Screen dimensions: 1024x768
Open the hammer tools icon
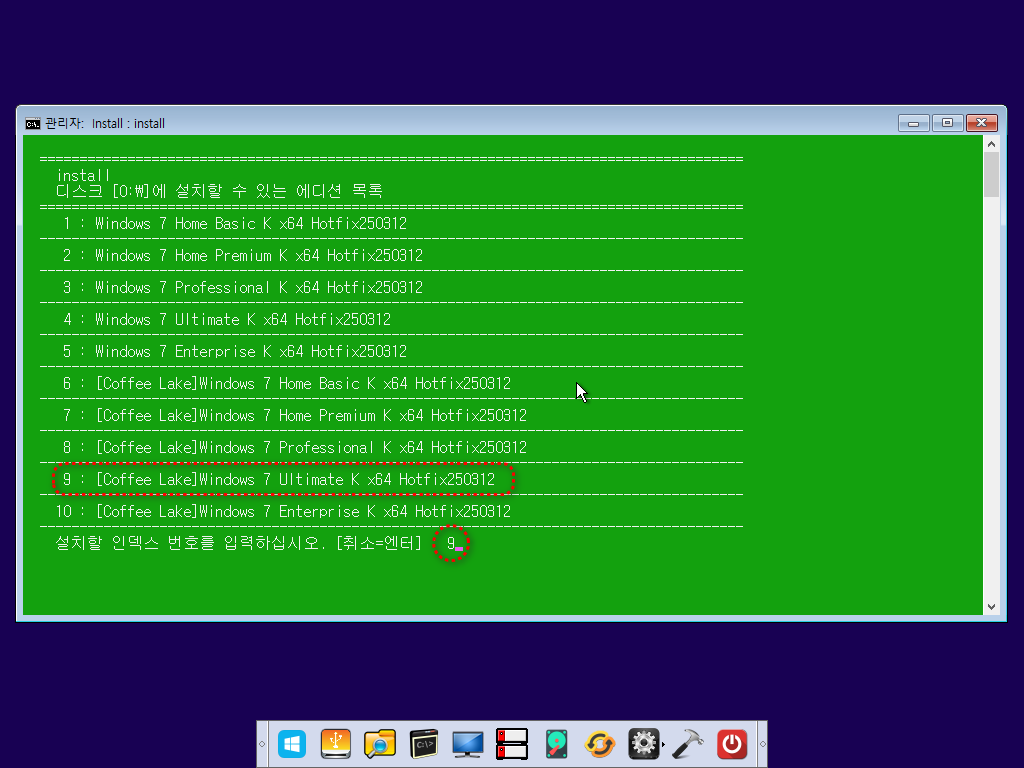pos(688,744)
